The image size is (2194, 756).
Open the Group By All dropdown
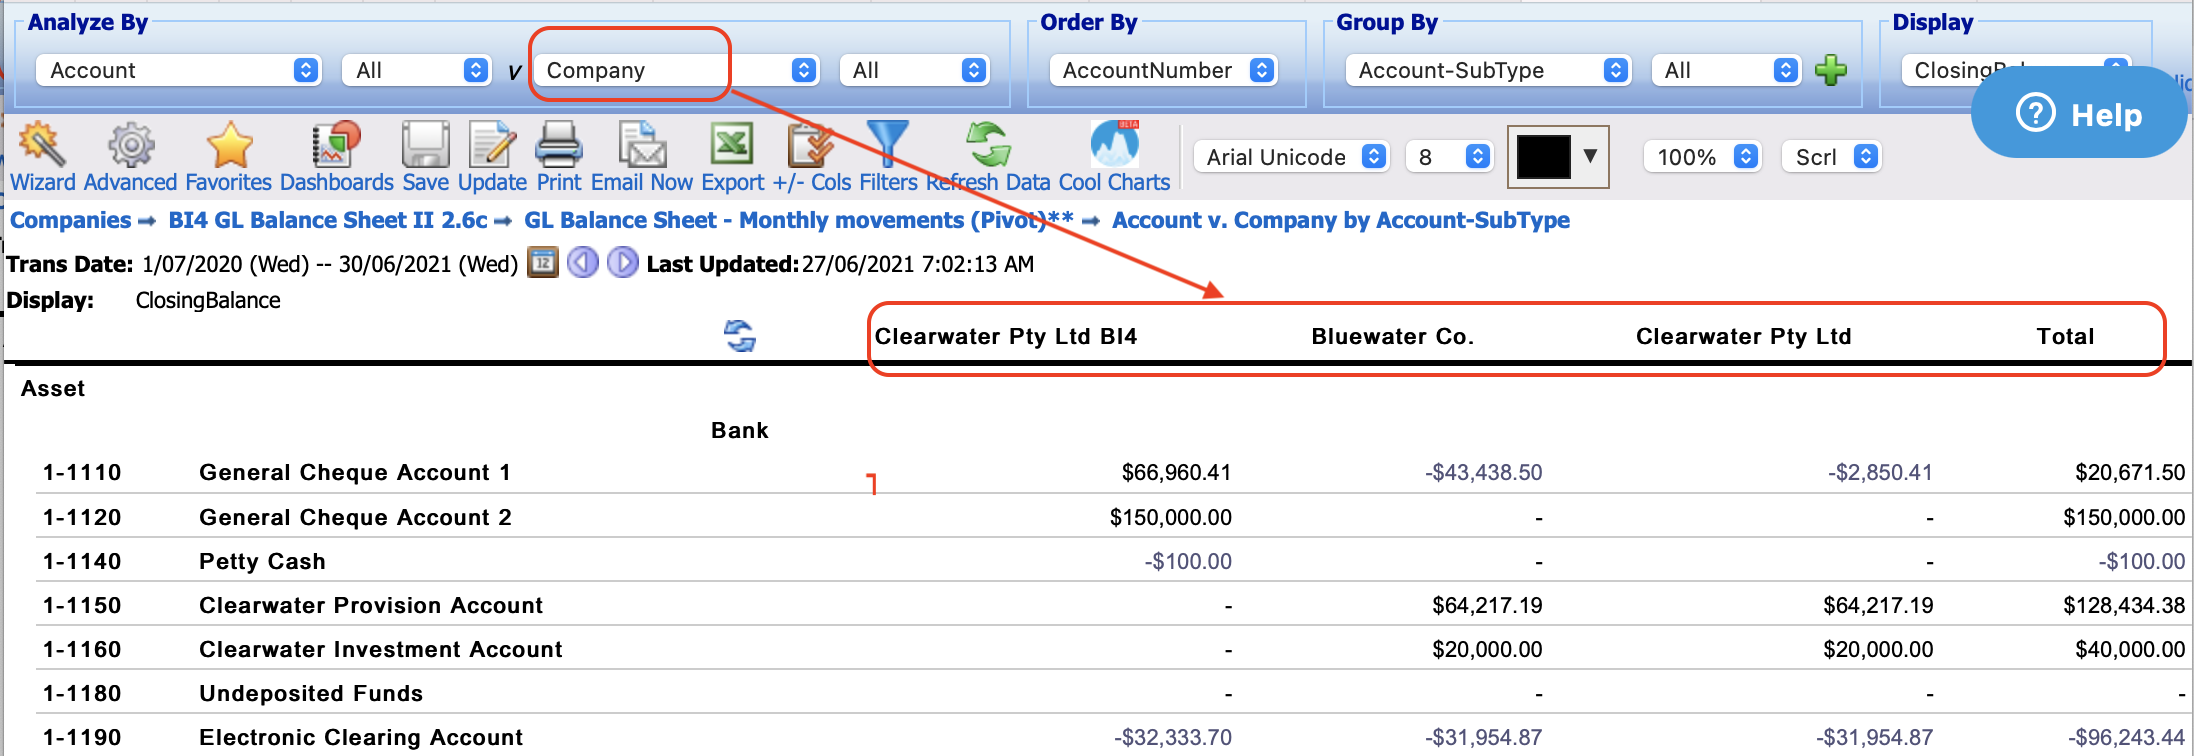1726,70
